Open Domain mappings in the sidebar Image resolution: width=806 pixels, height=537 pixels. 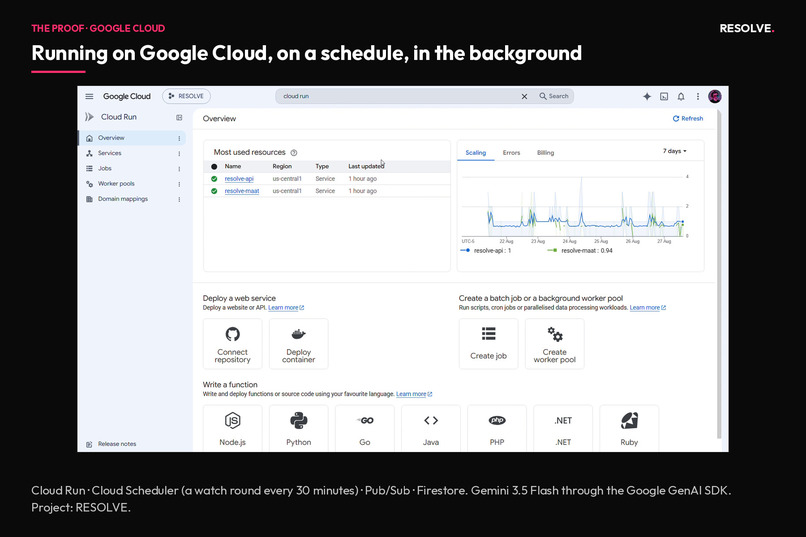coord(122,199)
